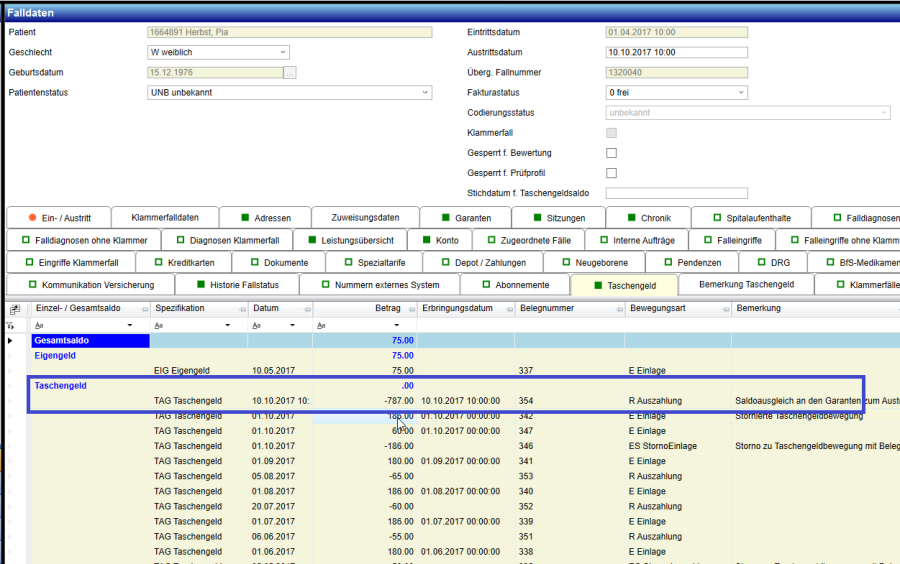This screenshot has height=564, width=900.
Task: Open the Patientenstatus dropdown
Action: click(x=424, y=93)
